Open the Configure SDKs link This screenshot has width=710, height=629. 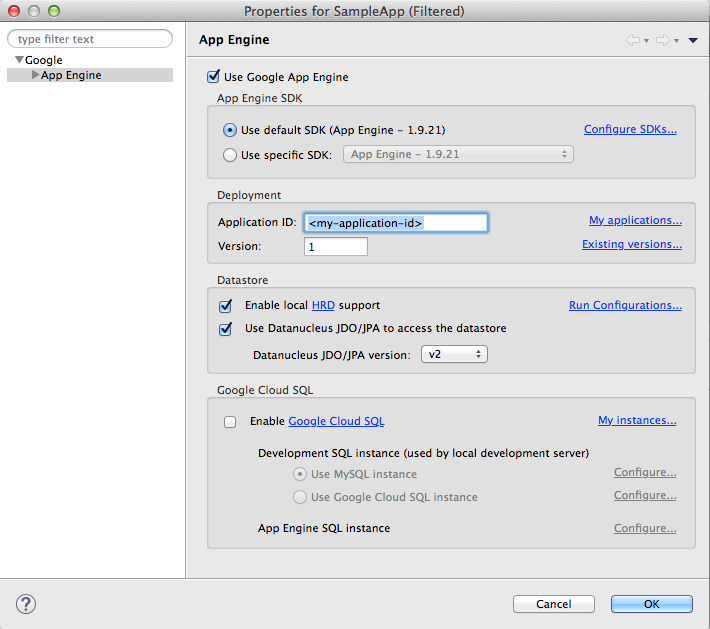pyautogui.click(x=630, y=130)
